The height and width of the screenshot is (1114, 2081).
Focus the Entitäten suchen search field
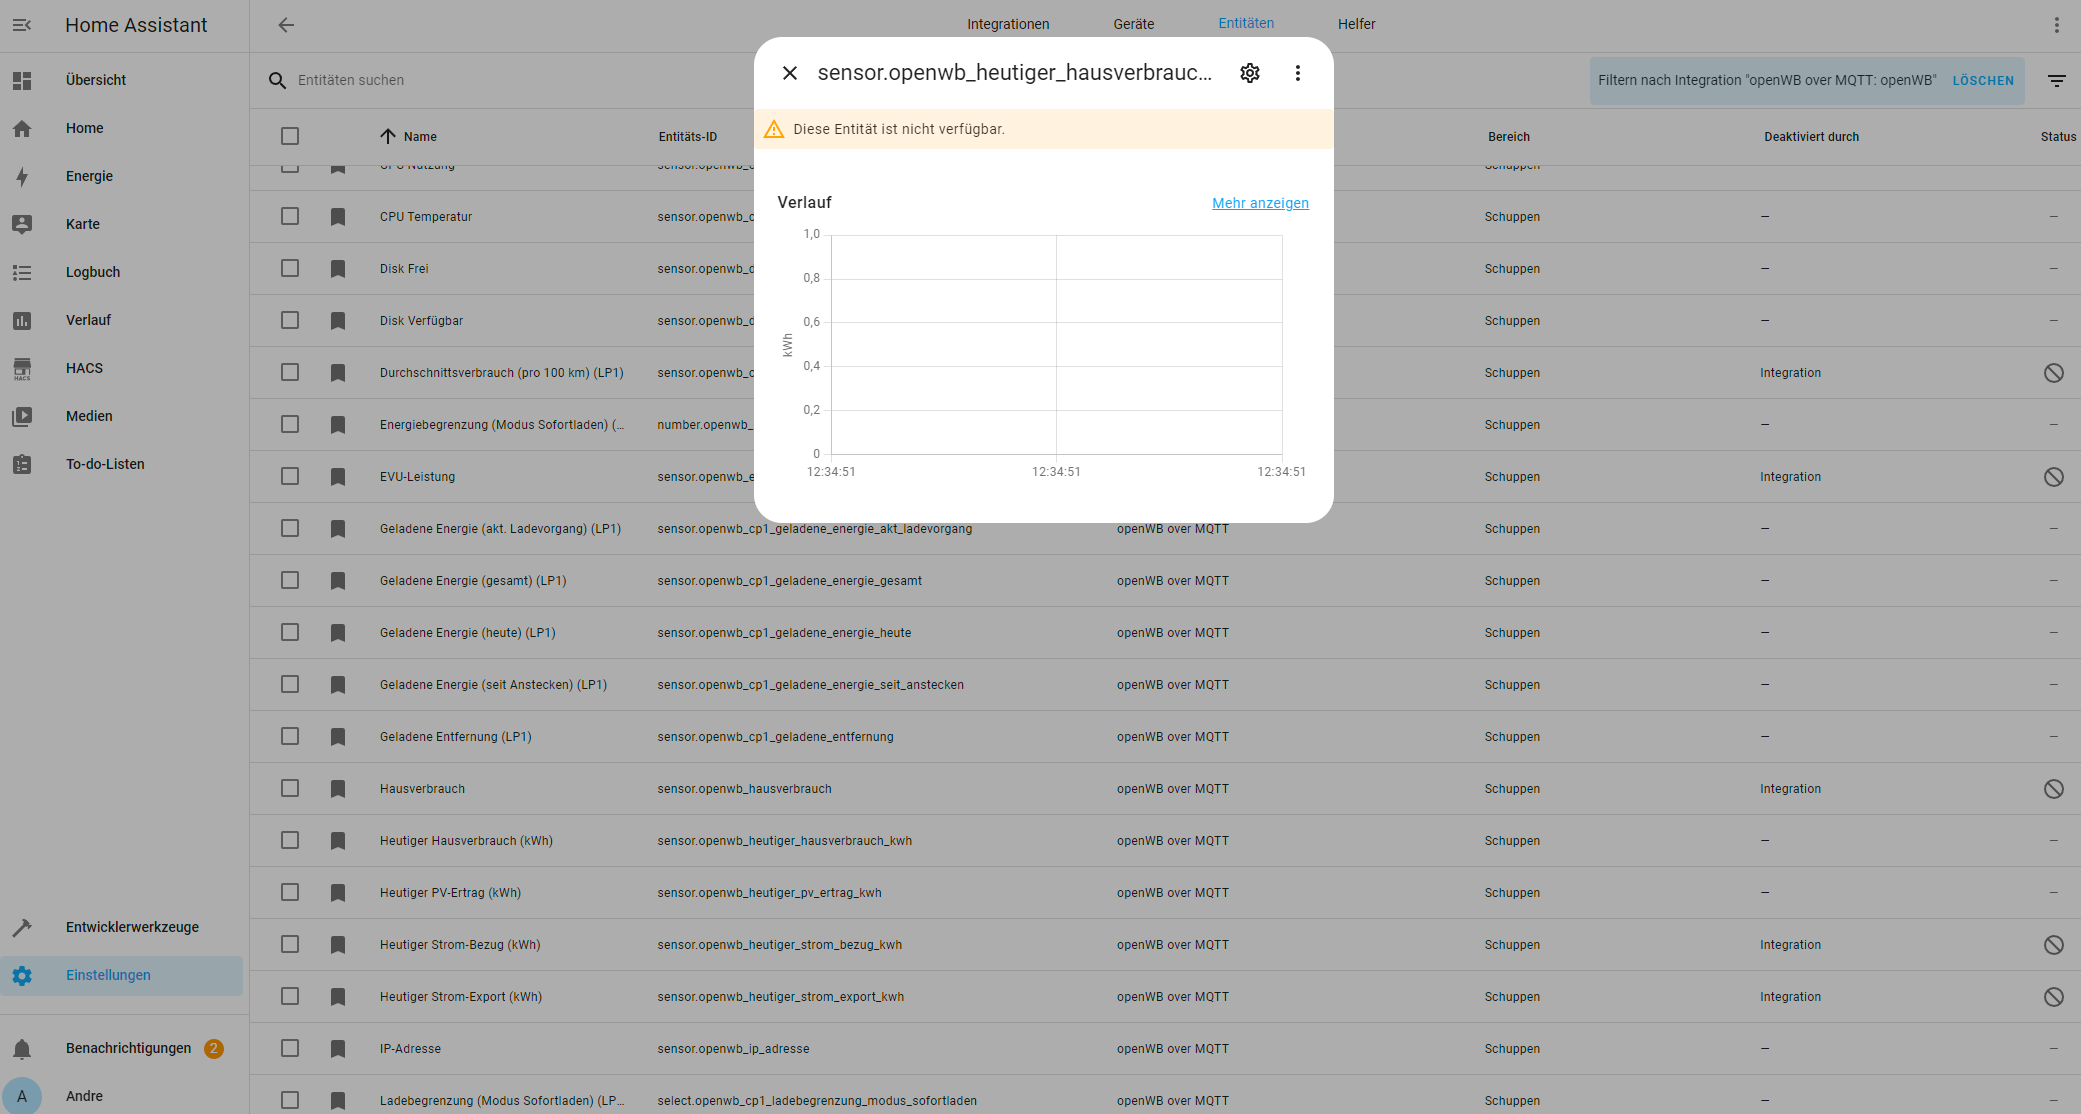(x=500, y=80)
